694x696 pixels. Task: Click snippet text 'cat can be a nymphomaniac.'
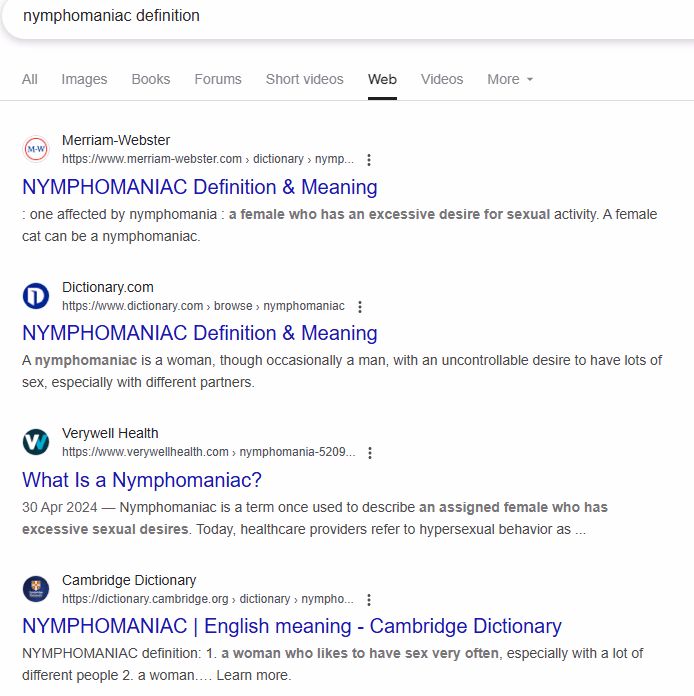click(111, 236)
